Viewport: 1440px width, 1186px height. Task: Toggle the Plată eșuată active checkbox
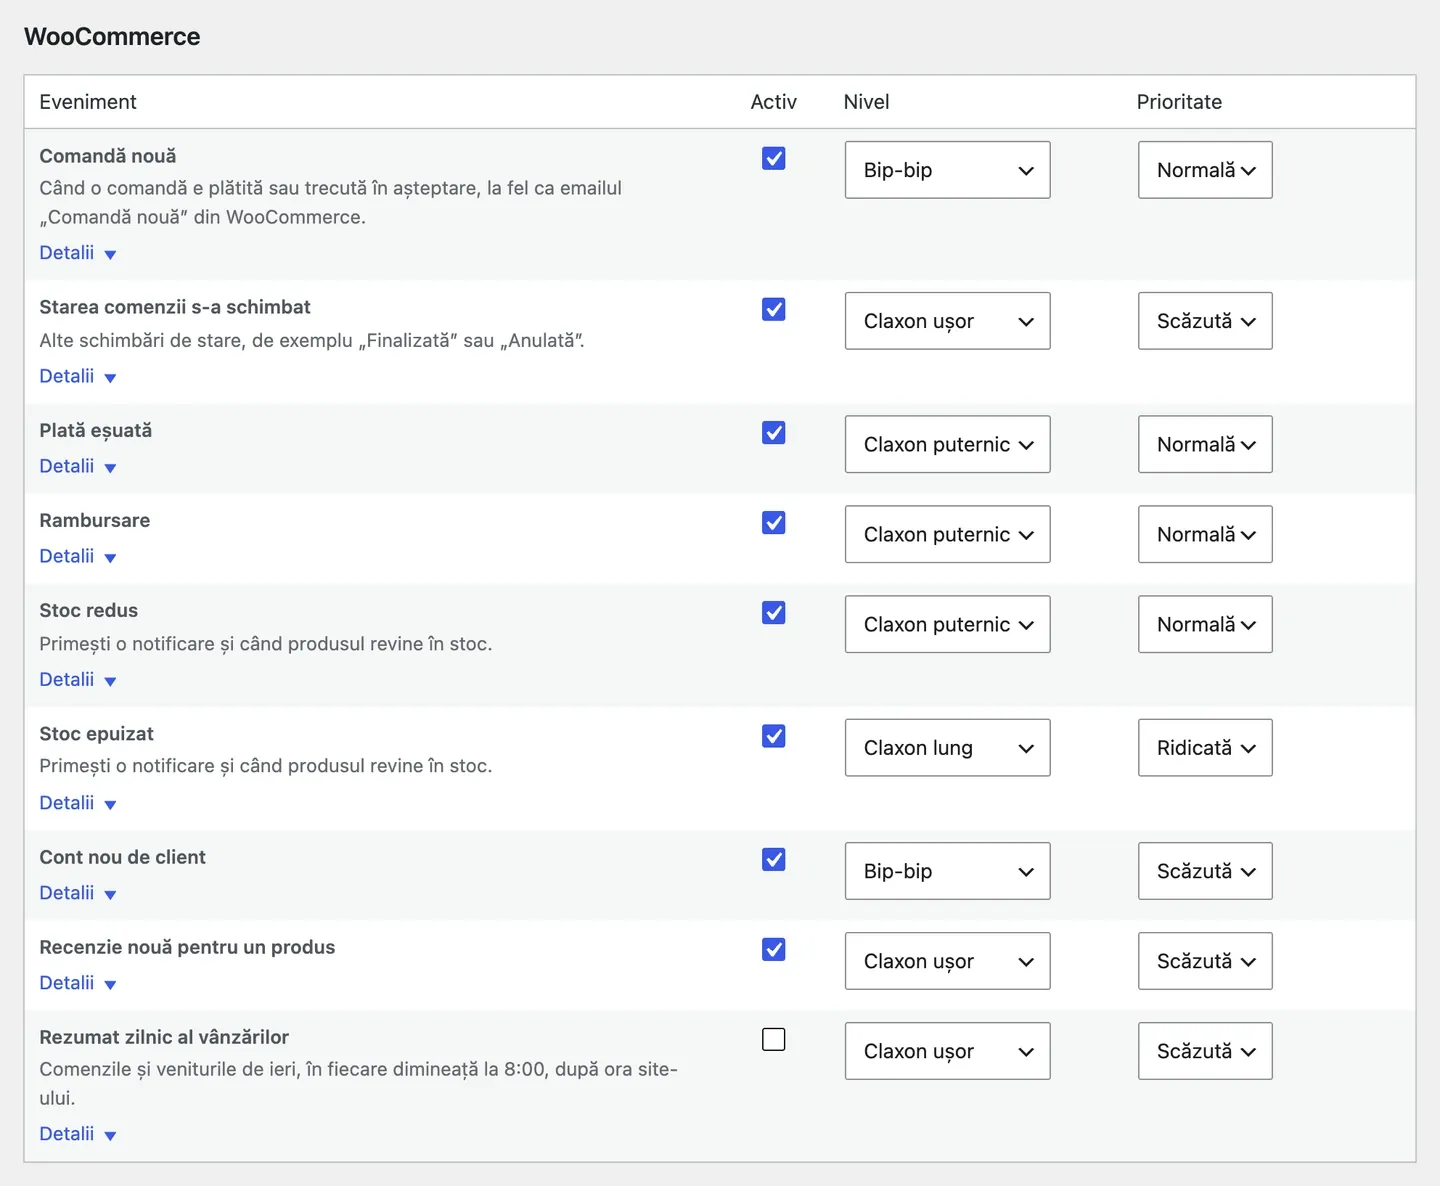click(773, 432)
